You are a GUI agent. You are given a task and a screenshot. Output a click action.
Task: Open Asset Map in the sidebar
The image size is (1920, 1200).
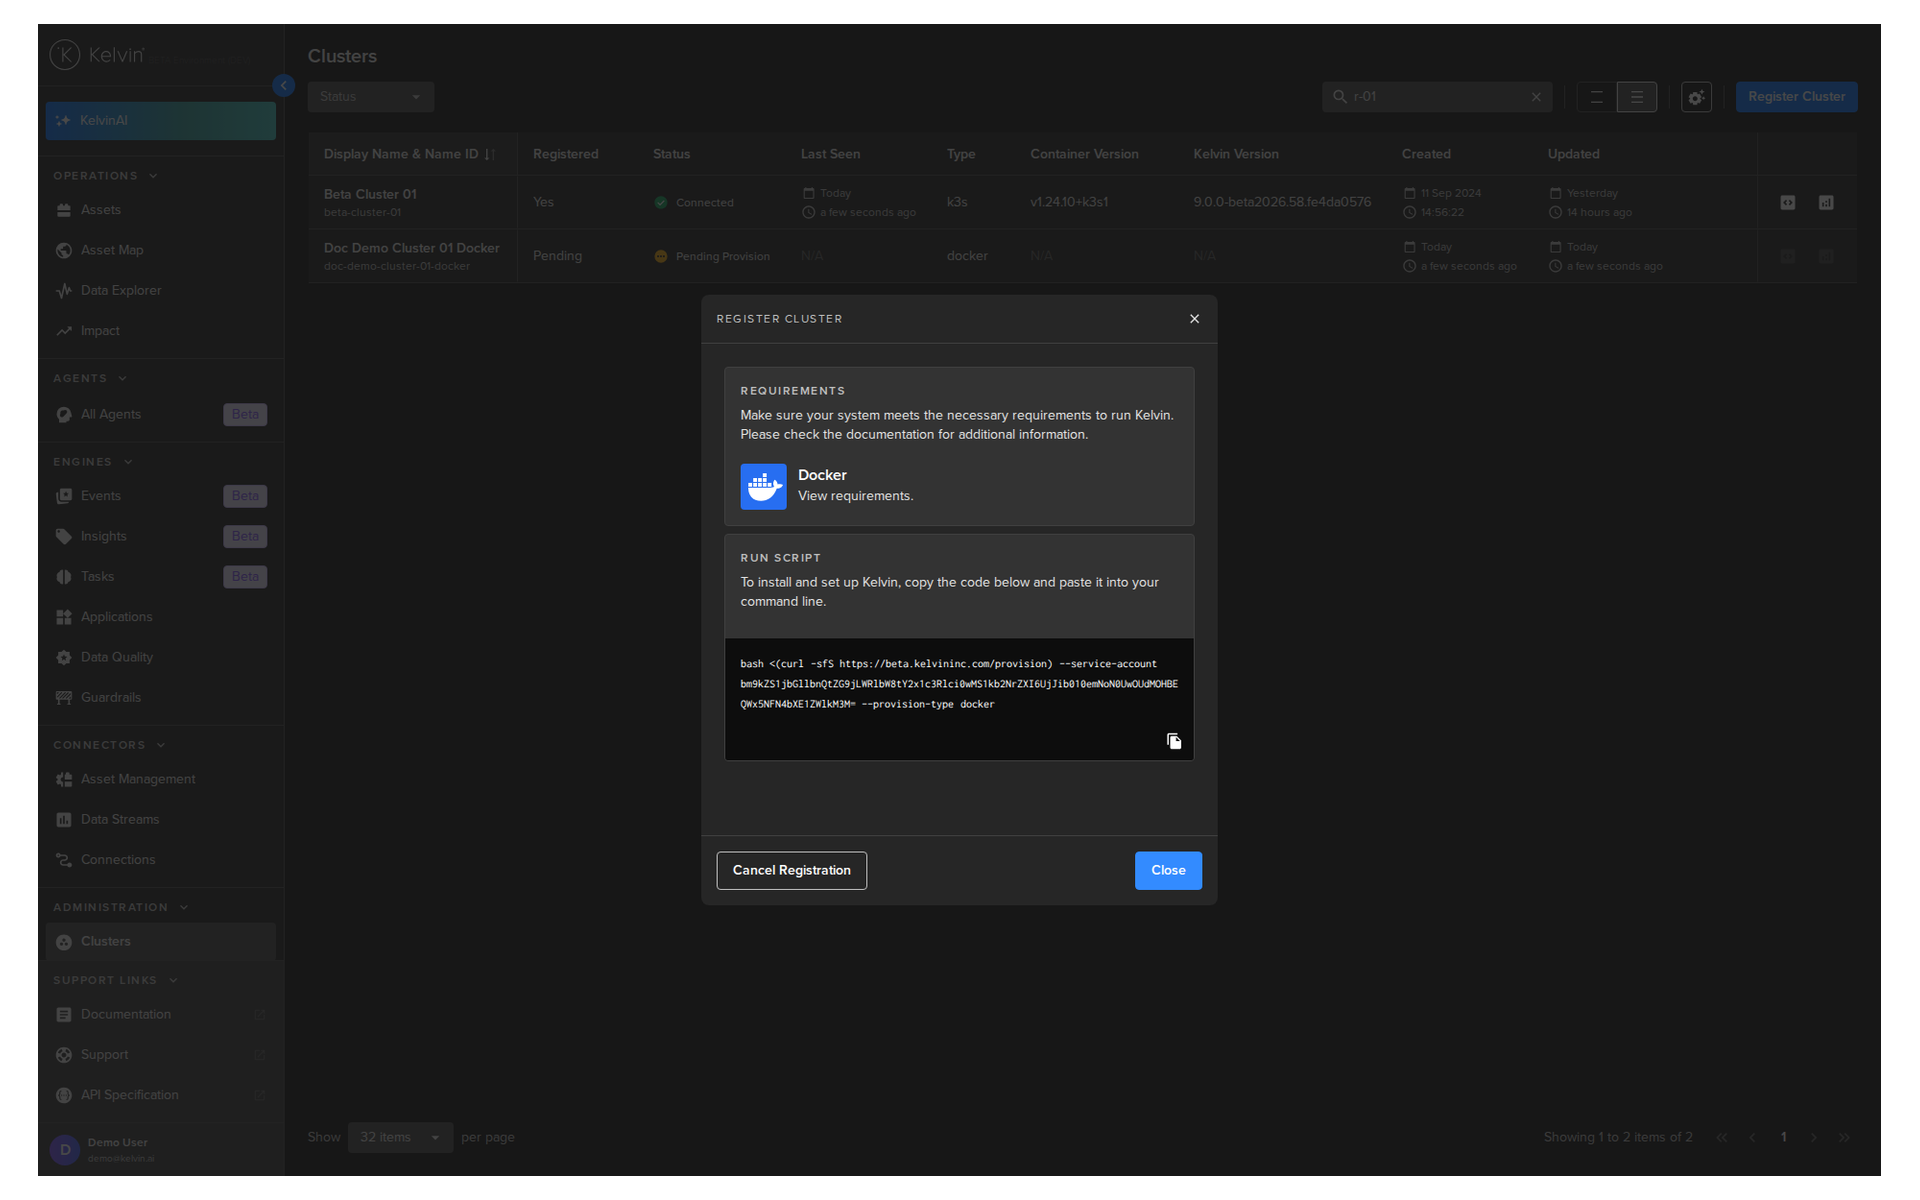point(160,250)
